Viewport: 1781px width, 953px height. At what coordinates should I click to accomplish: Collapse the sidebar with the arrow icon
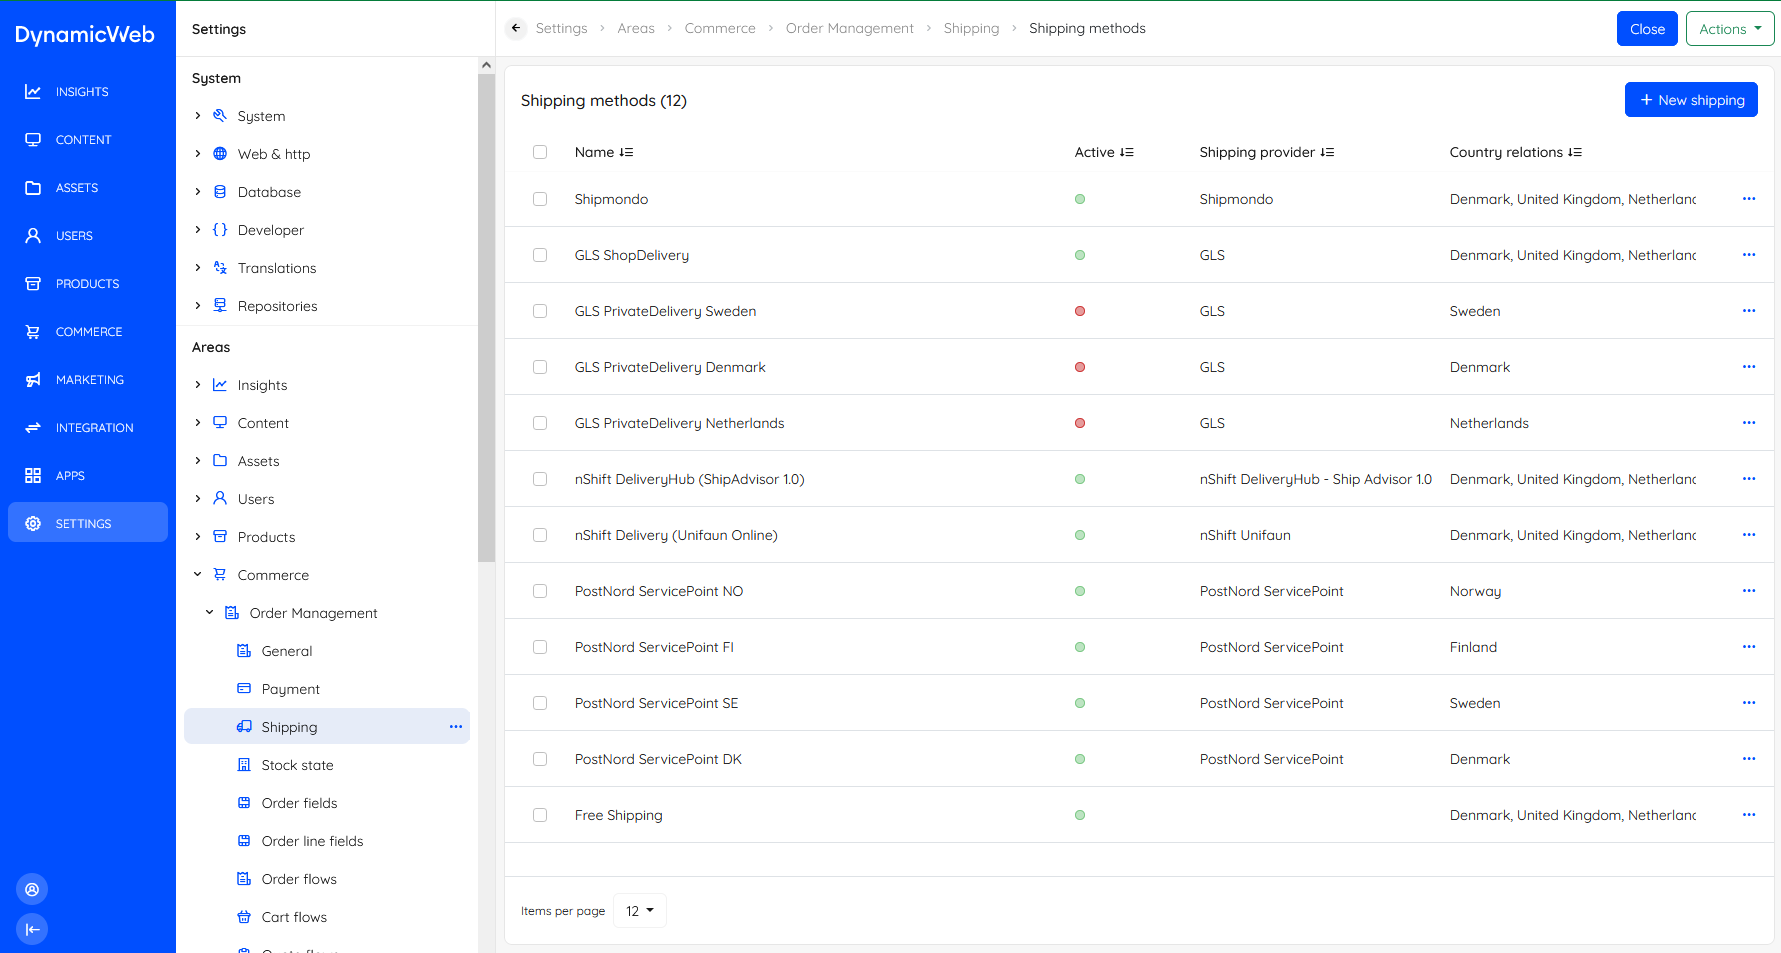(x=32, y=929)
